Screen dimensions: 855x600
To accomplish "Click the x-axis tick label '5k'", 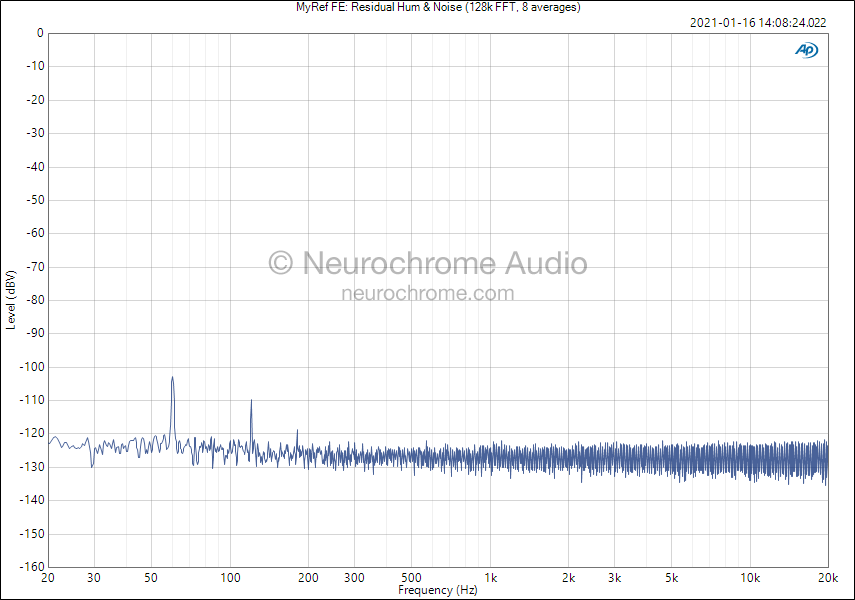I will click(x=672, y=578).
